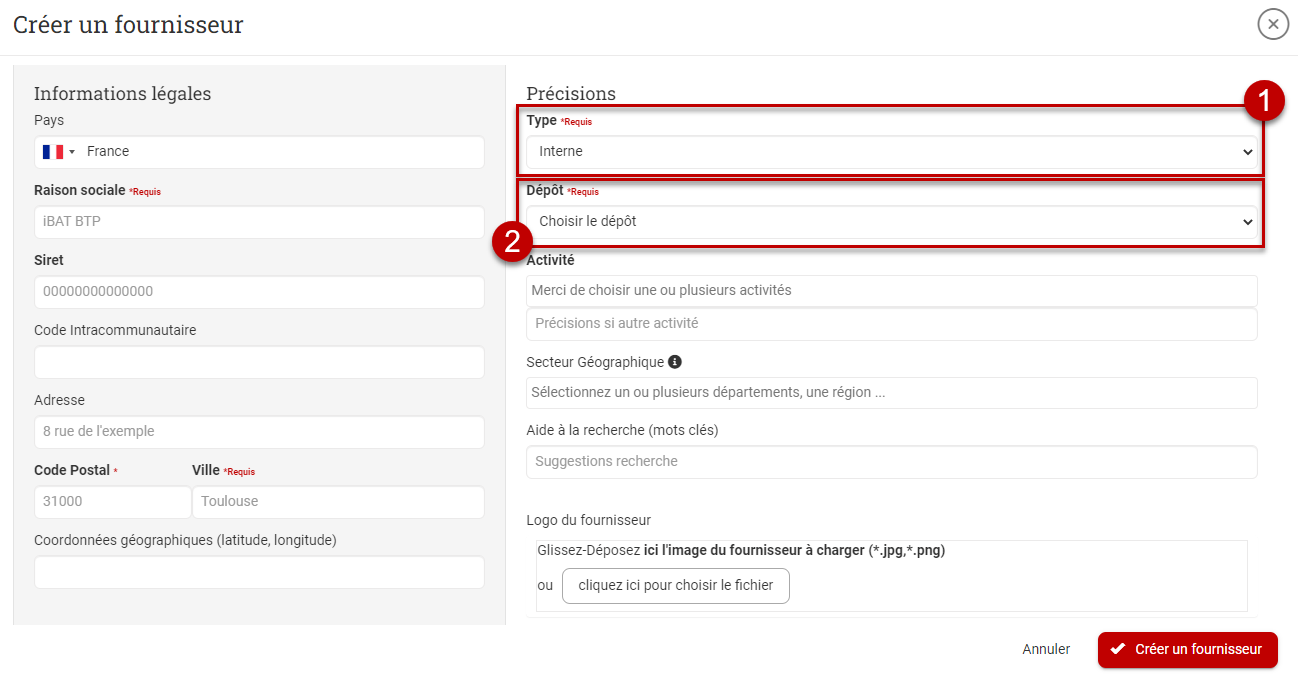This screenshot has width=1298, height=681.
Task: Open the France country flag selector
Action: click(x=59, y=152)
